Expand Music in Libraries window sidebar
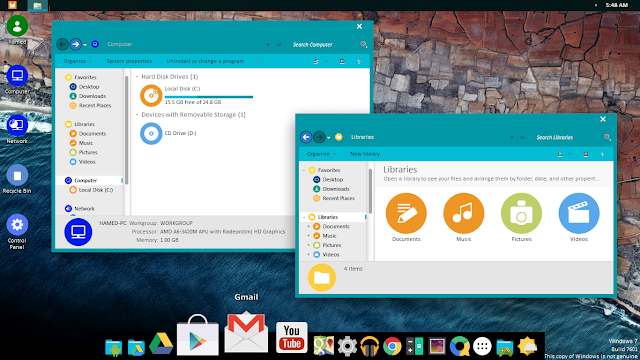The height and width of the screenshot is (360, 640). (x=309, y=236)
